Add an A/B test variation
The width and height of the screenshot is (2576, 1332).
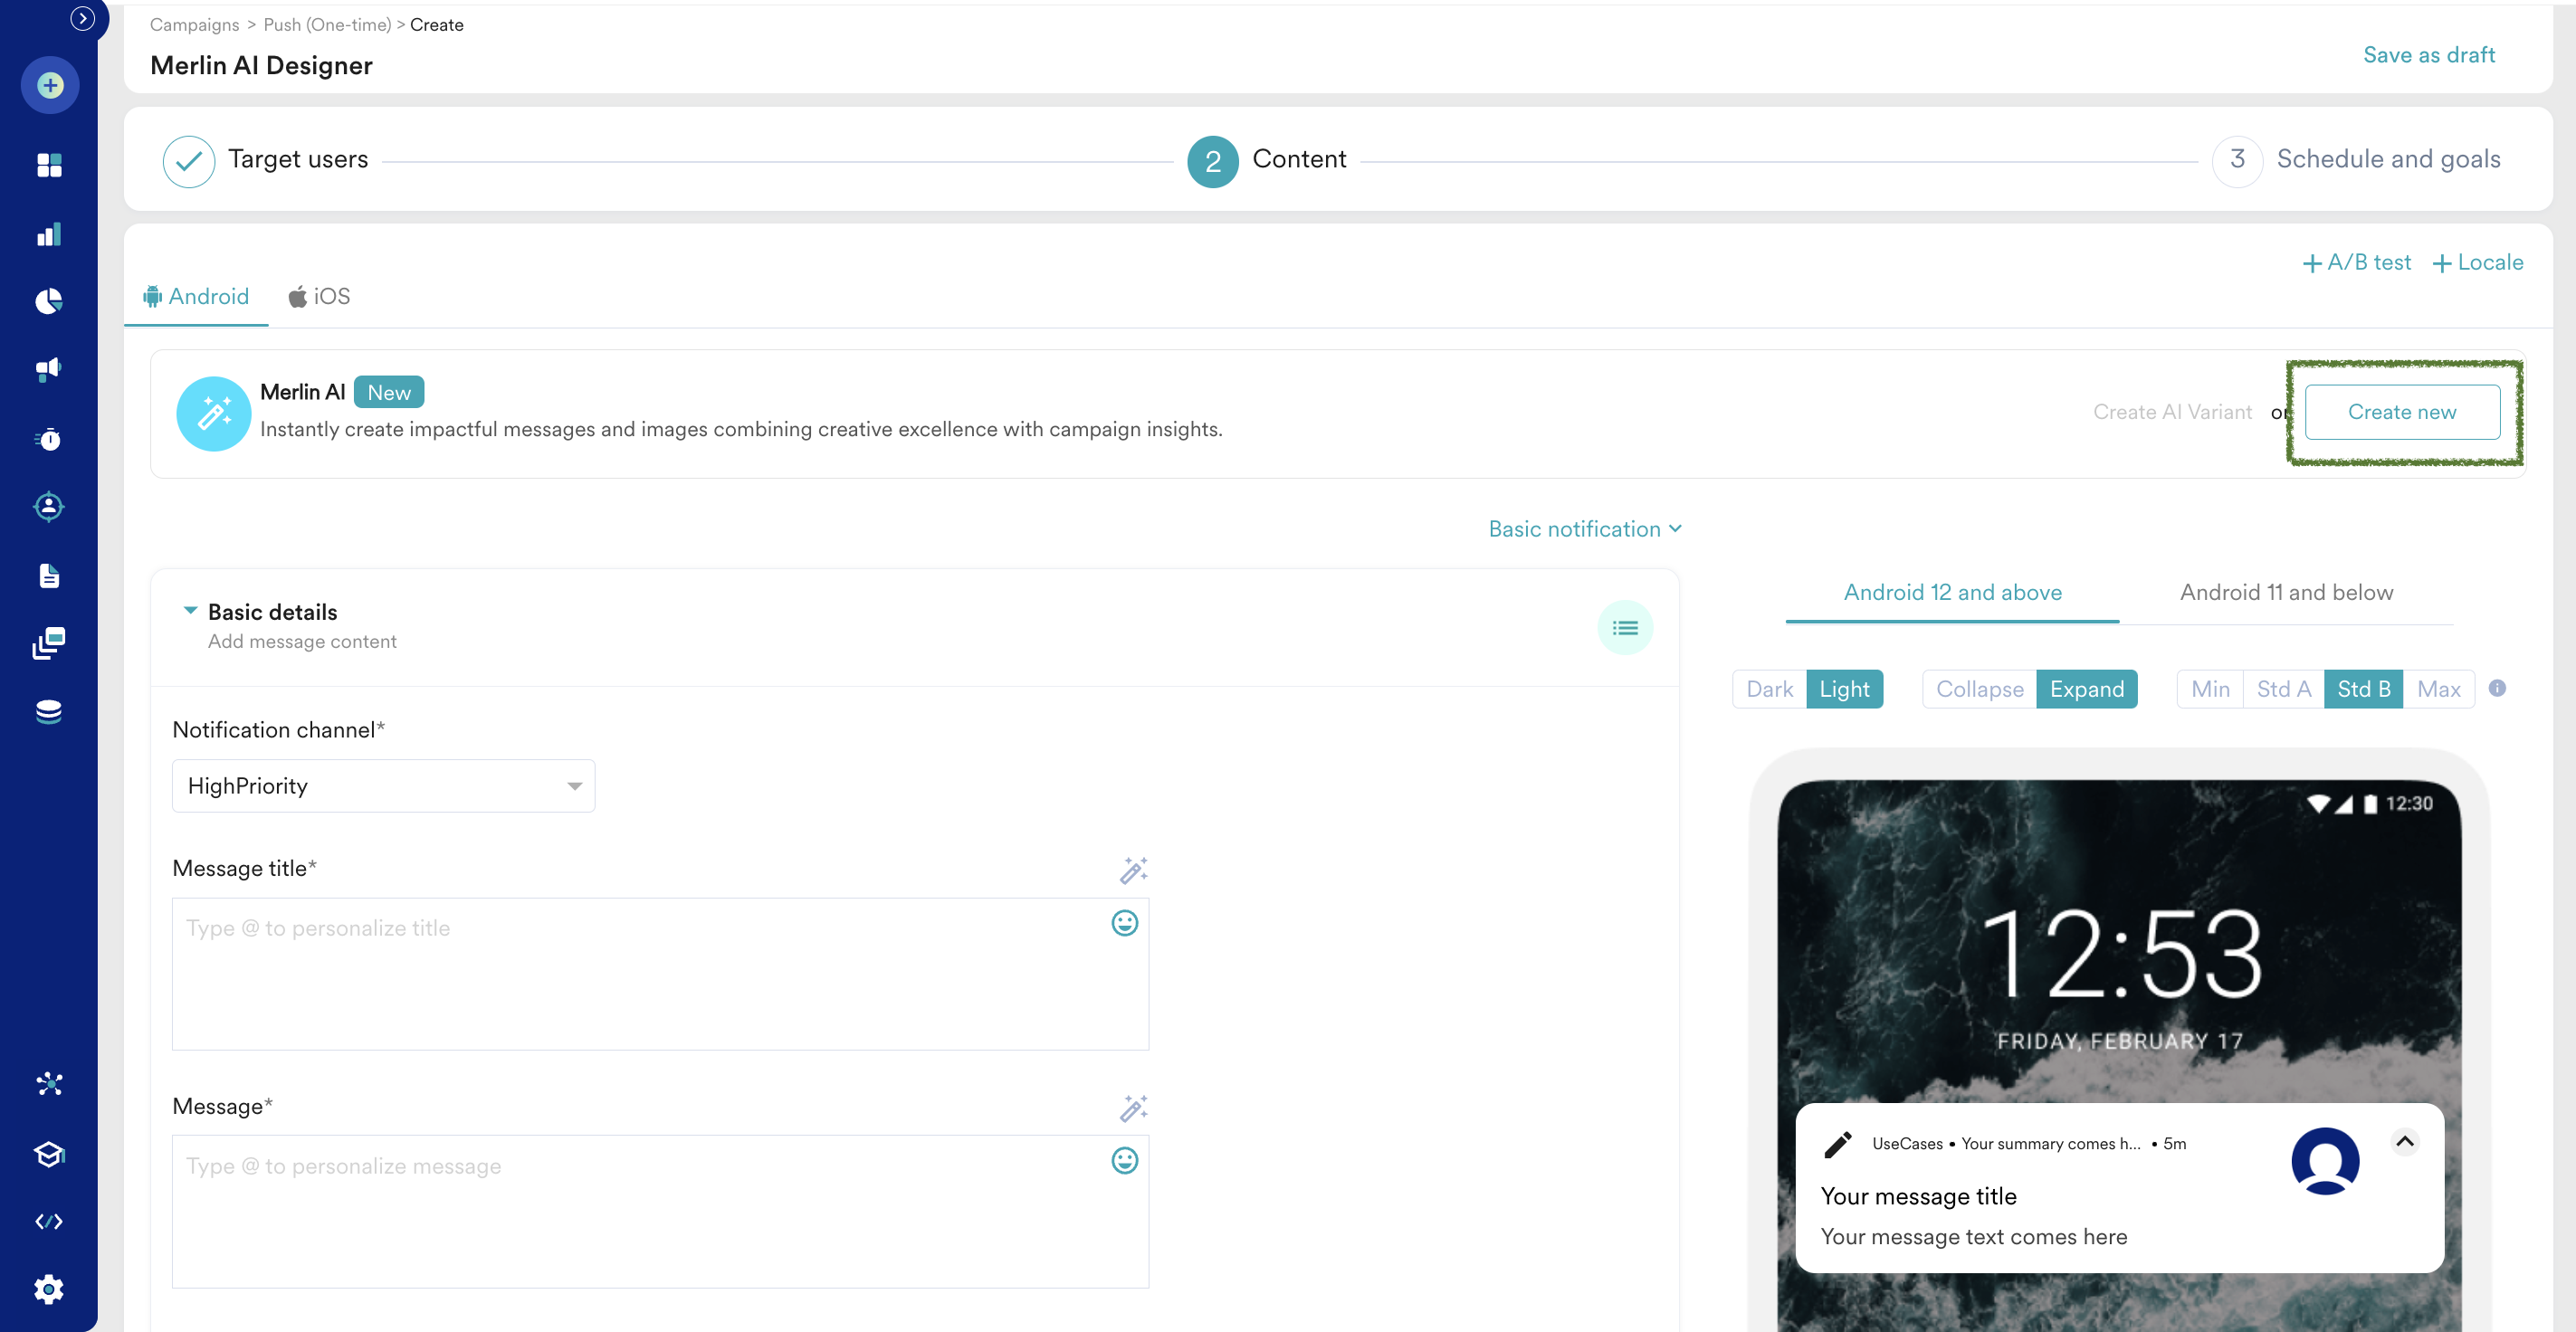pyautogui.click(x=2356, y=263)
